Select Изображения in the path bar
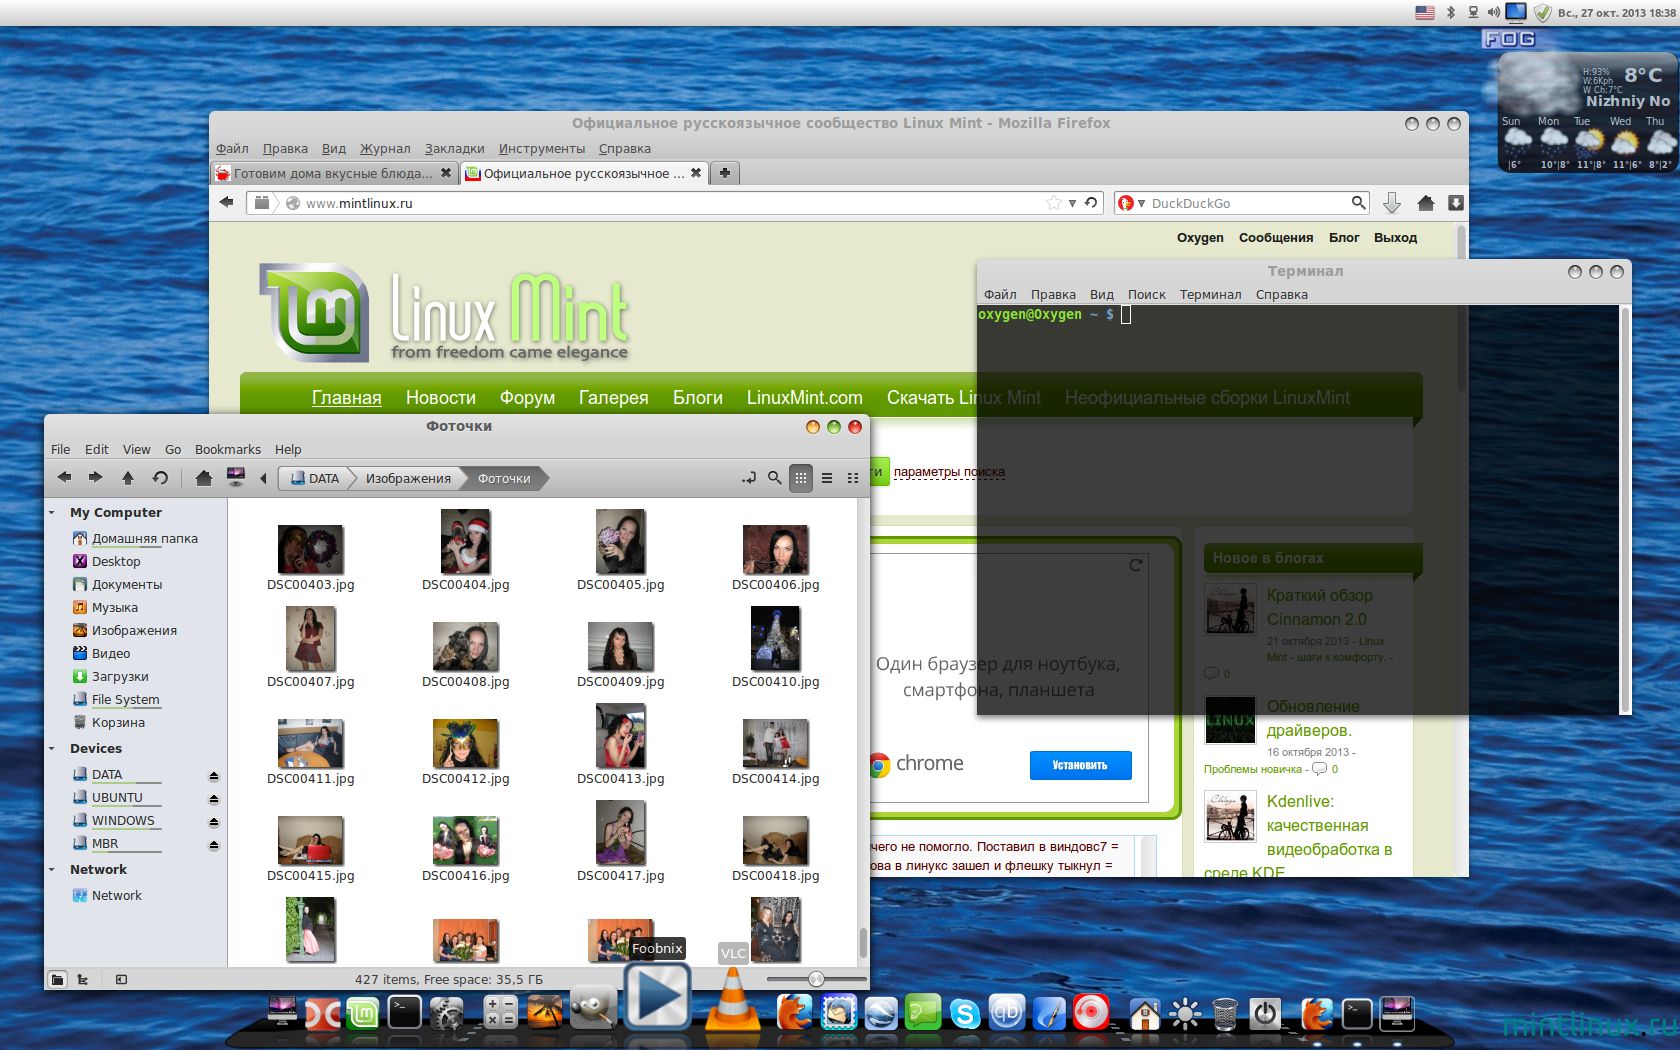The image size is (1680, 1050). pos(408,478)
